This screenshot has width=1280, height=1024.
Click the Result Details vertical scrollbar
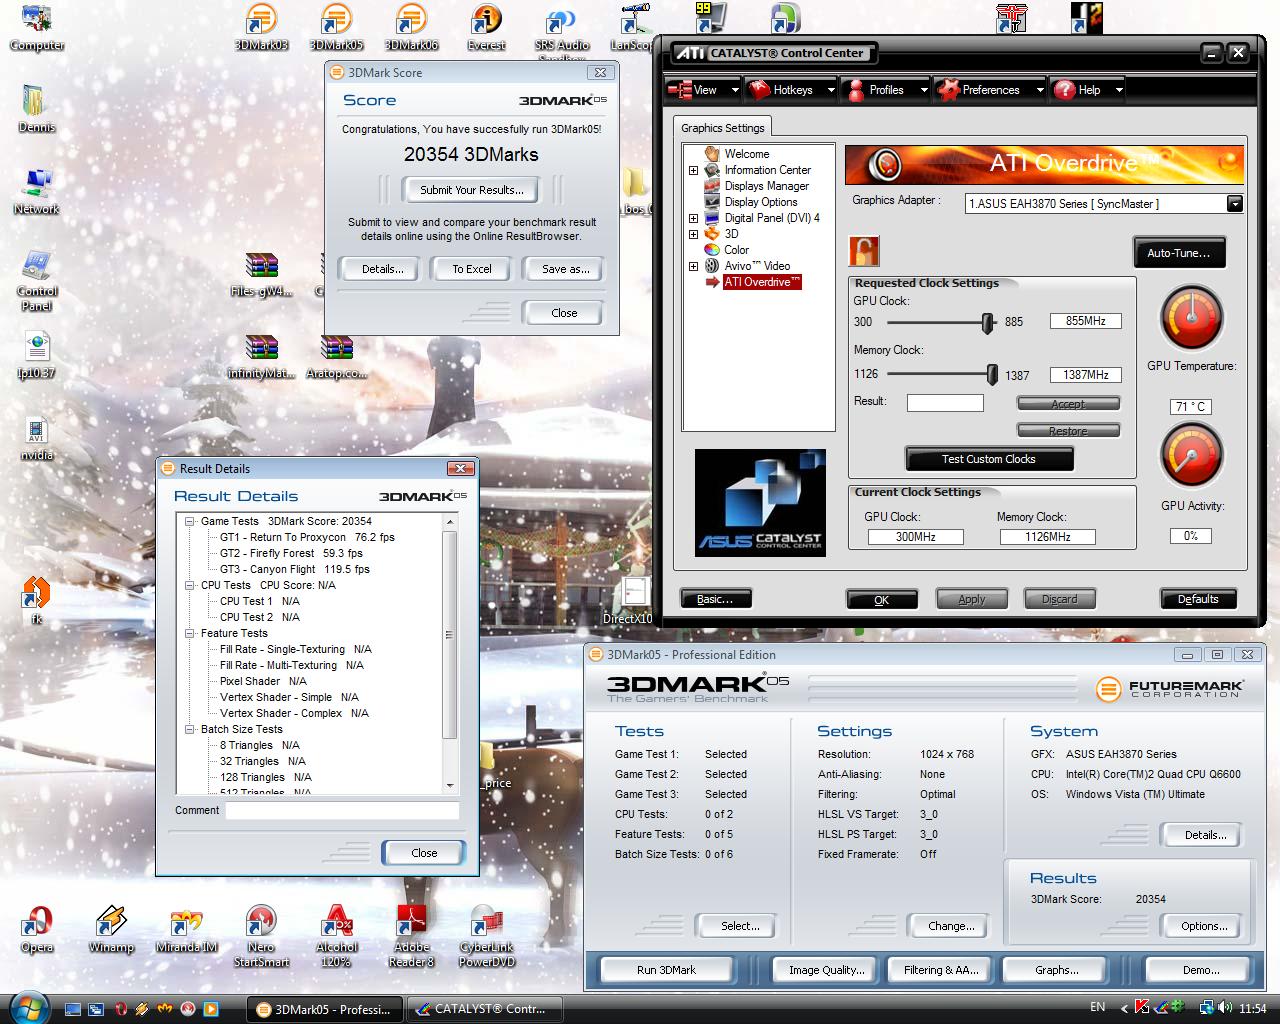[x=449, y=654]
